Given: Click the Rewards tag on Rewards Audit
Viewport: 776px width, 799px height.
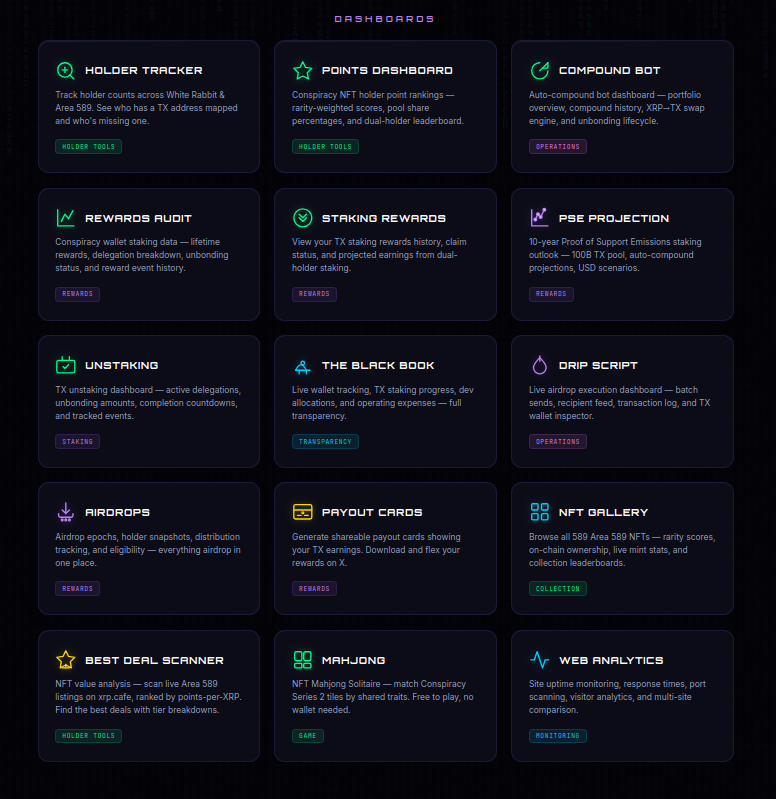Looking at the screenshot, I should 77,294.
